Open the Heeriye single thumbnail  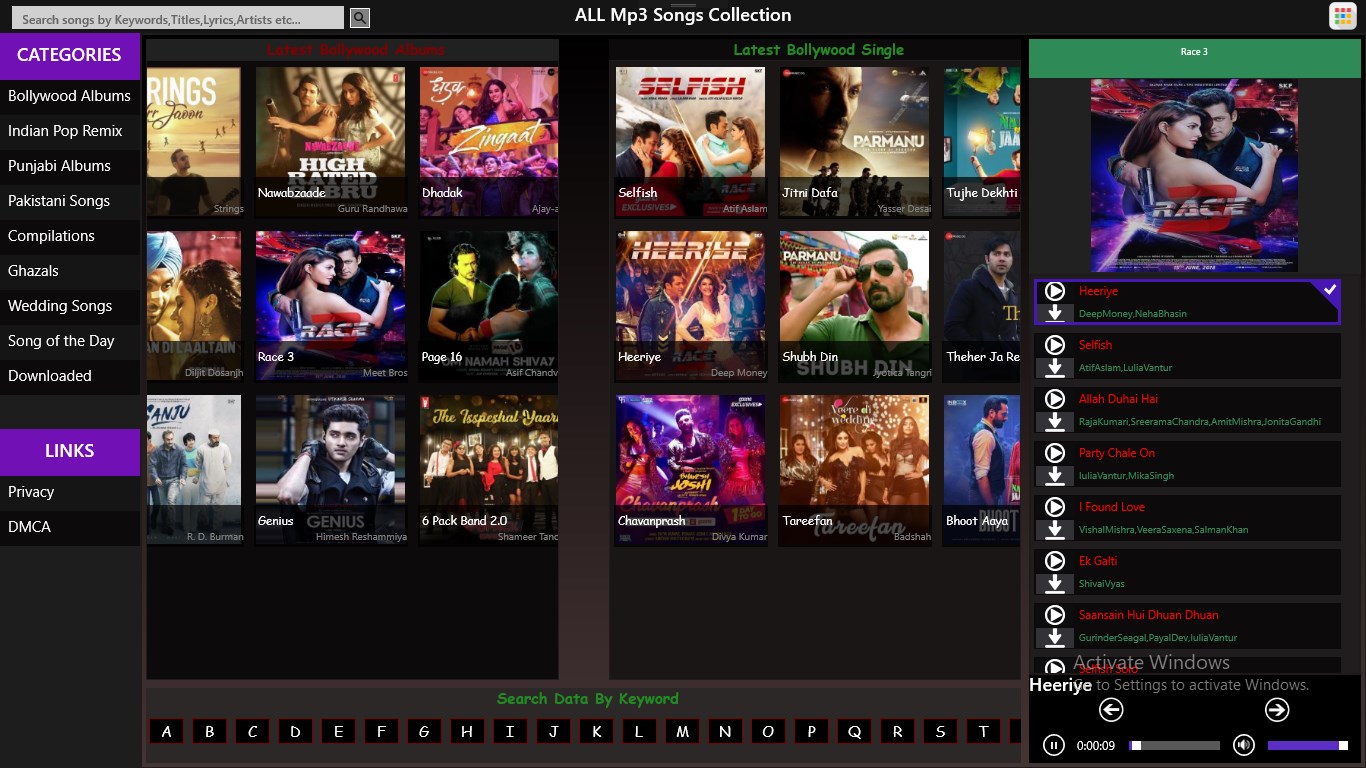pyautogui.click(x=691, y=306)
